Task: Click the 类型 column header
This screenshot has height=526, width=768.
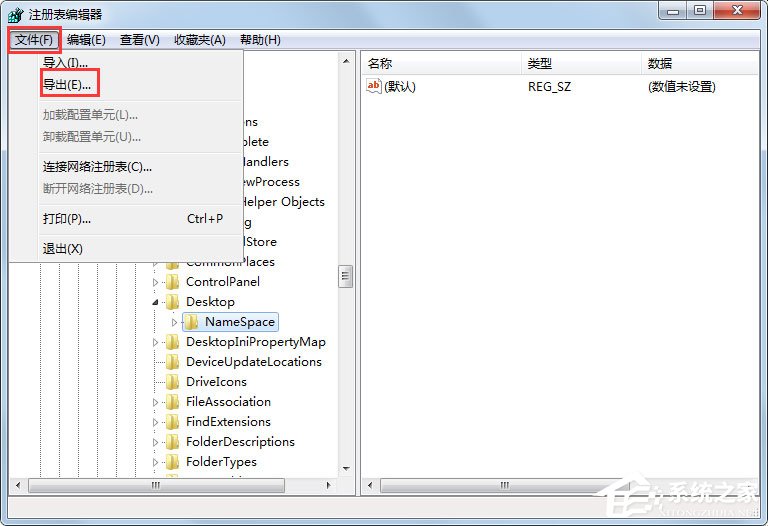Action: point(581,63)
